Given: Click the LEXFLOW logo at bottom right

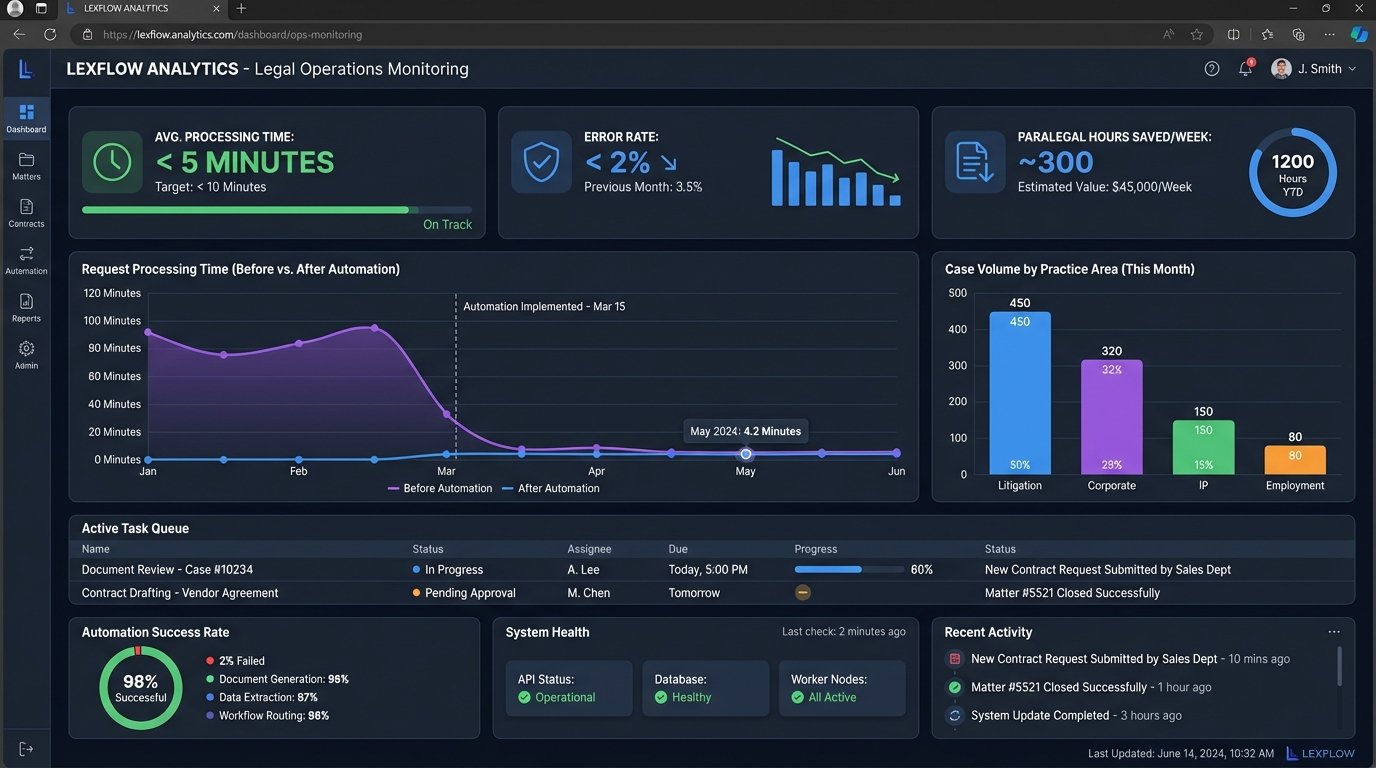Looking at the screenshot, I should [1321, 753].
